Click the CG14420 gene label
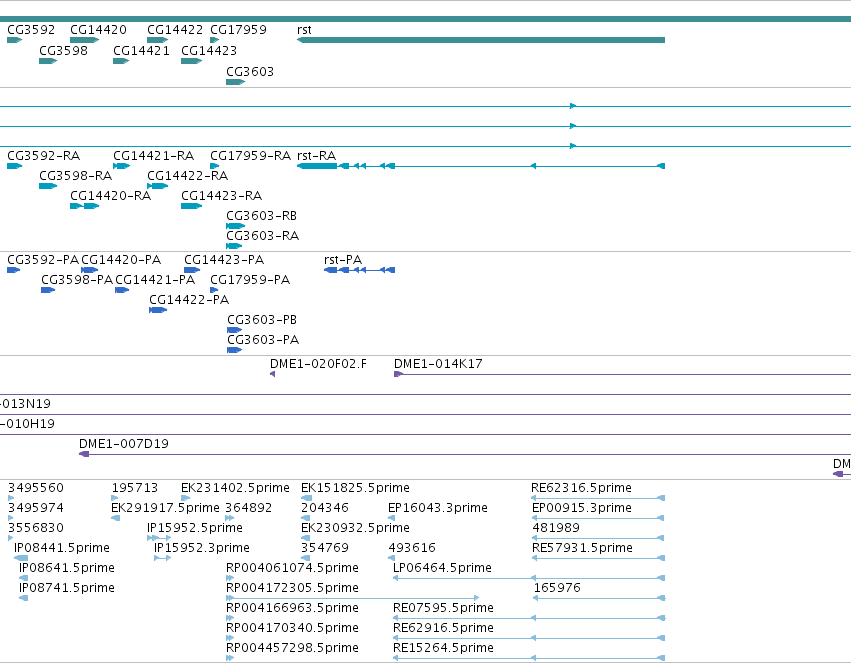851x663 pixels. click(x=98, y=29)
